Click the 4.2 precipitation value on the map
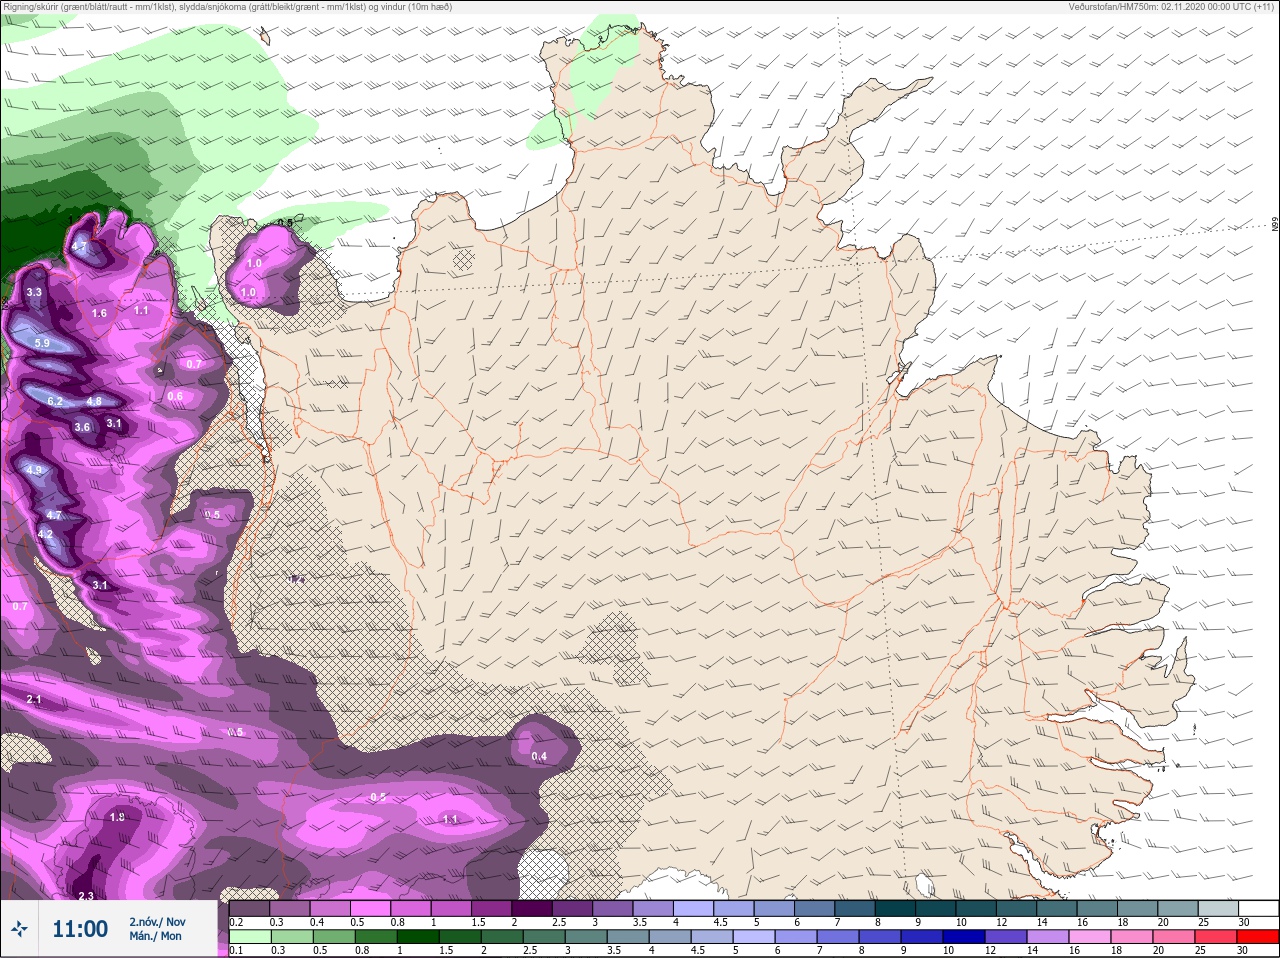 tap(45, 535)
